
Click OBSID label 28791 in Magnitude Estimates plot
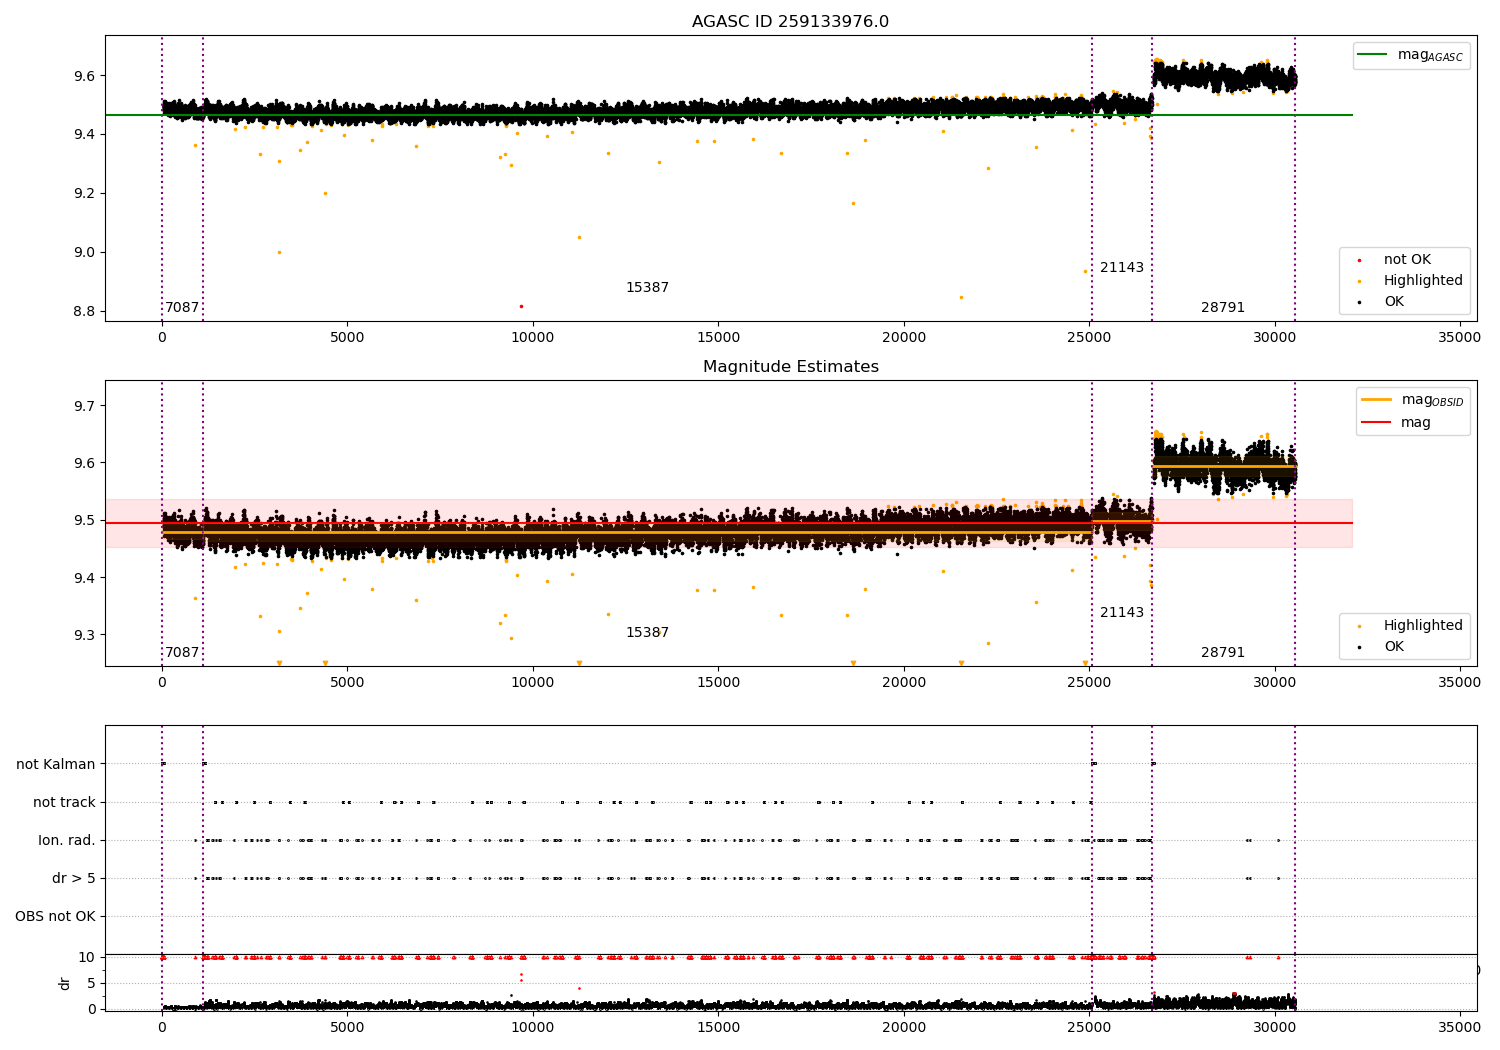[1223, 653]
